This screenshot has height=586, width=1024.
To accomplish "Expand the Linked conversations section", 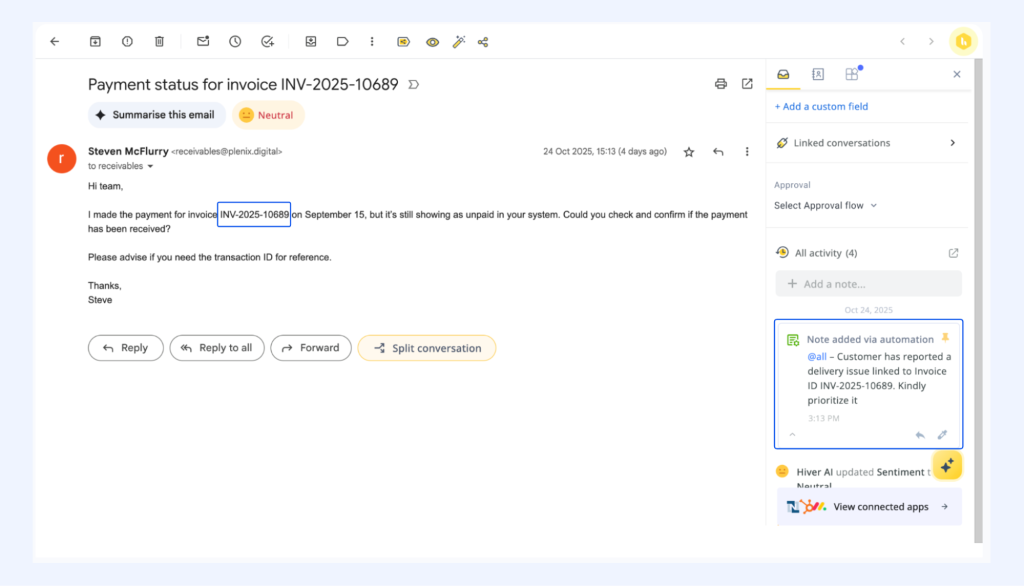I will (952, 143).
